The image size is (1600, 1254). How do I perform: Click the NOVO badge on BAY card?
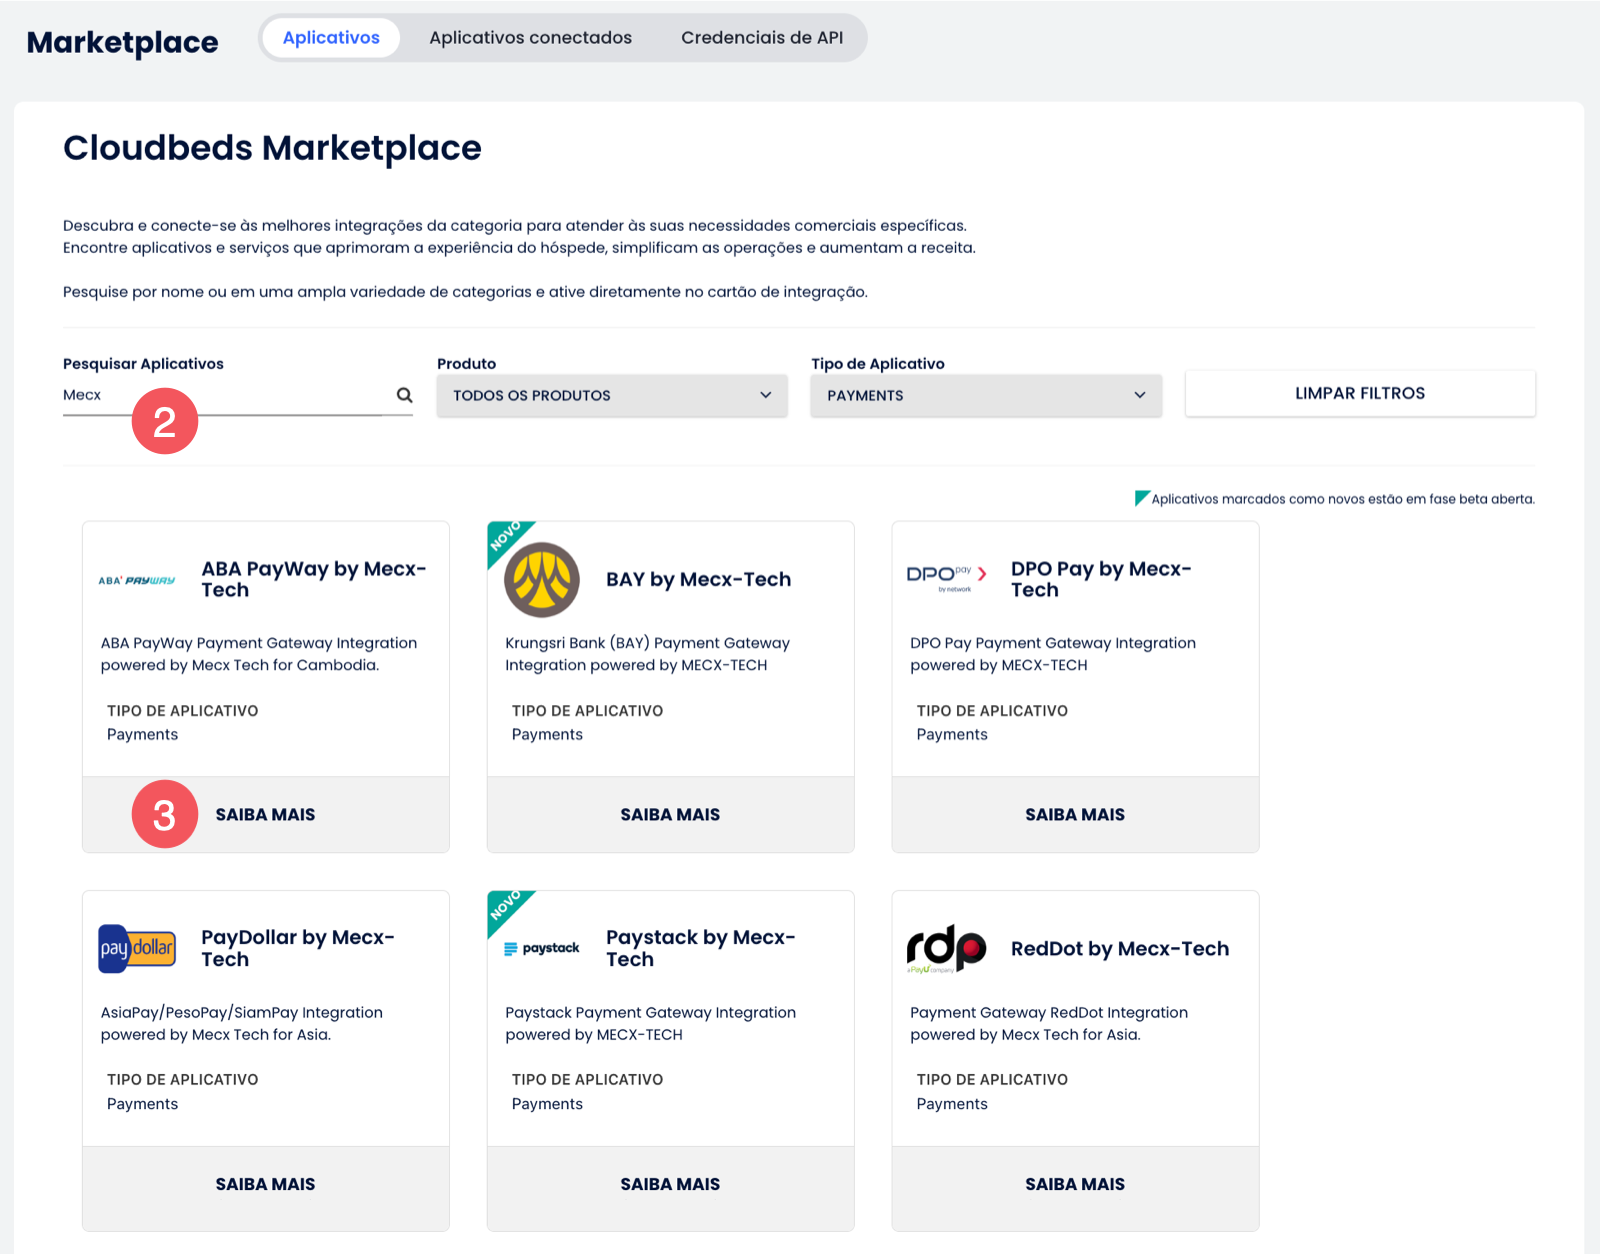[505, 537]
